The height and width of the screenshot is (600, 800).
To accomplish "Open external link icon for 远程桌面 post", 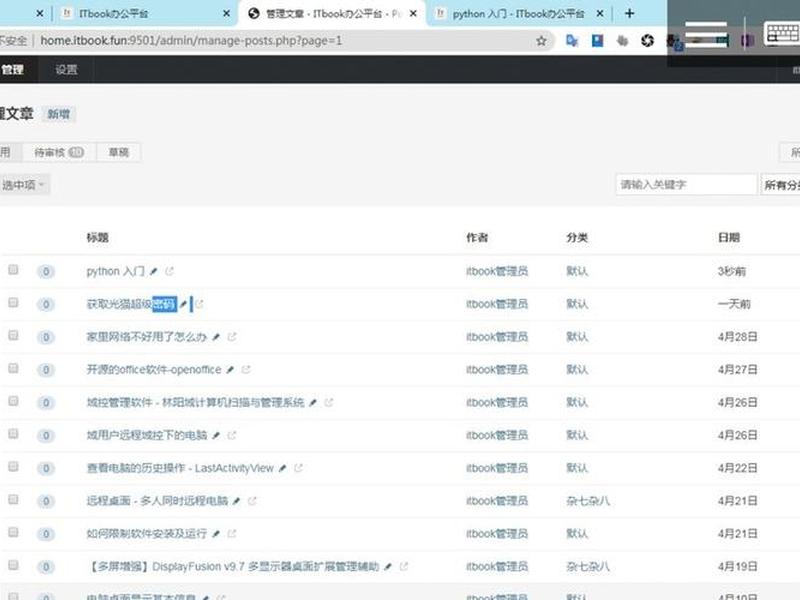I will (x=252, y=501).
